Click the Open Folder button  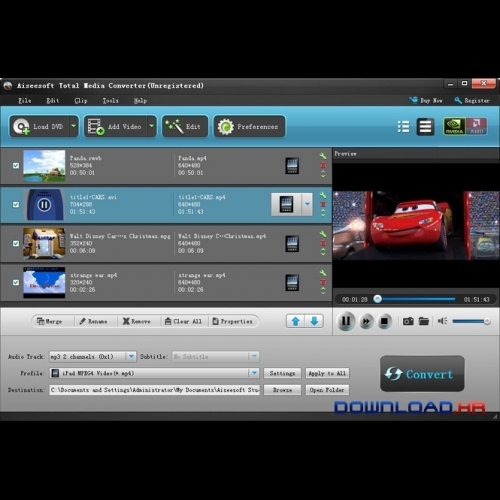tap(327, 390)
